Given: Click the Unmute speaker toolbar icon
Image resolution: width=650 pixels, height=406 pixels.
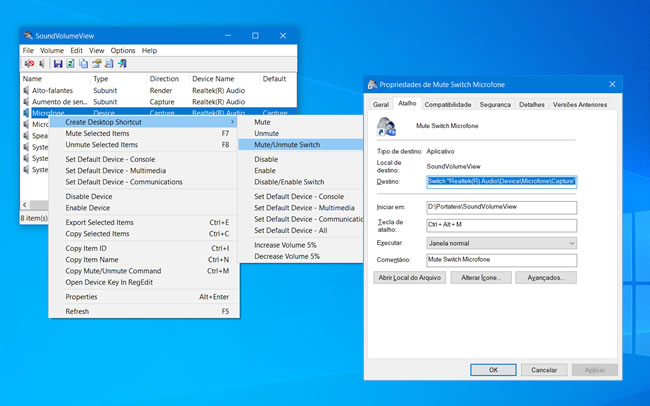Looking at the screenshot, I should (x=42, y=64).
